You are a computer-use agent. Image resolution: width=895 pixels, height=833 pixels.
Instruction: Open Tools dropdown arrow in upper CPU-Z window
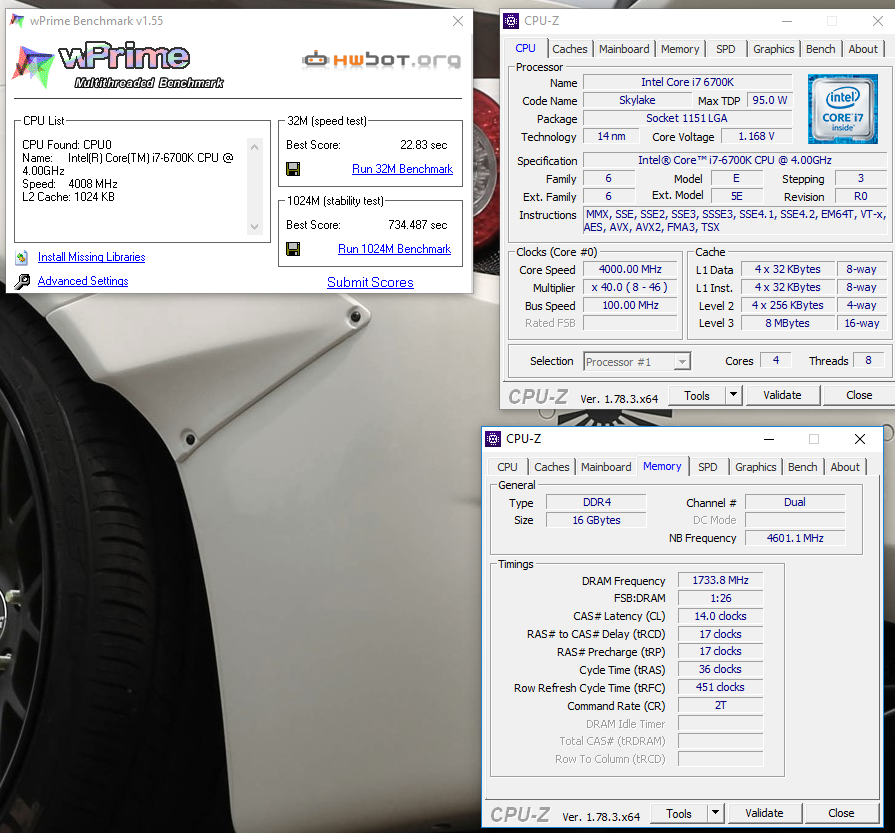pos(733,395)
